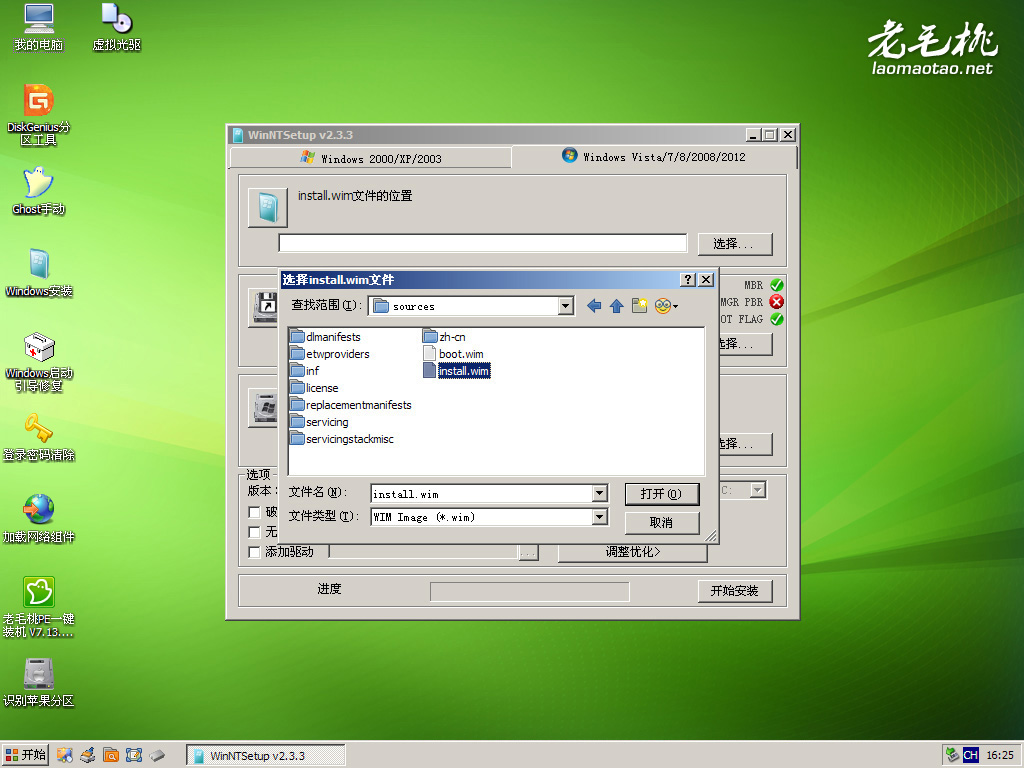Select the Windows启动引导修复 desktop icon
The image size is (1024, 768).
39,362
